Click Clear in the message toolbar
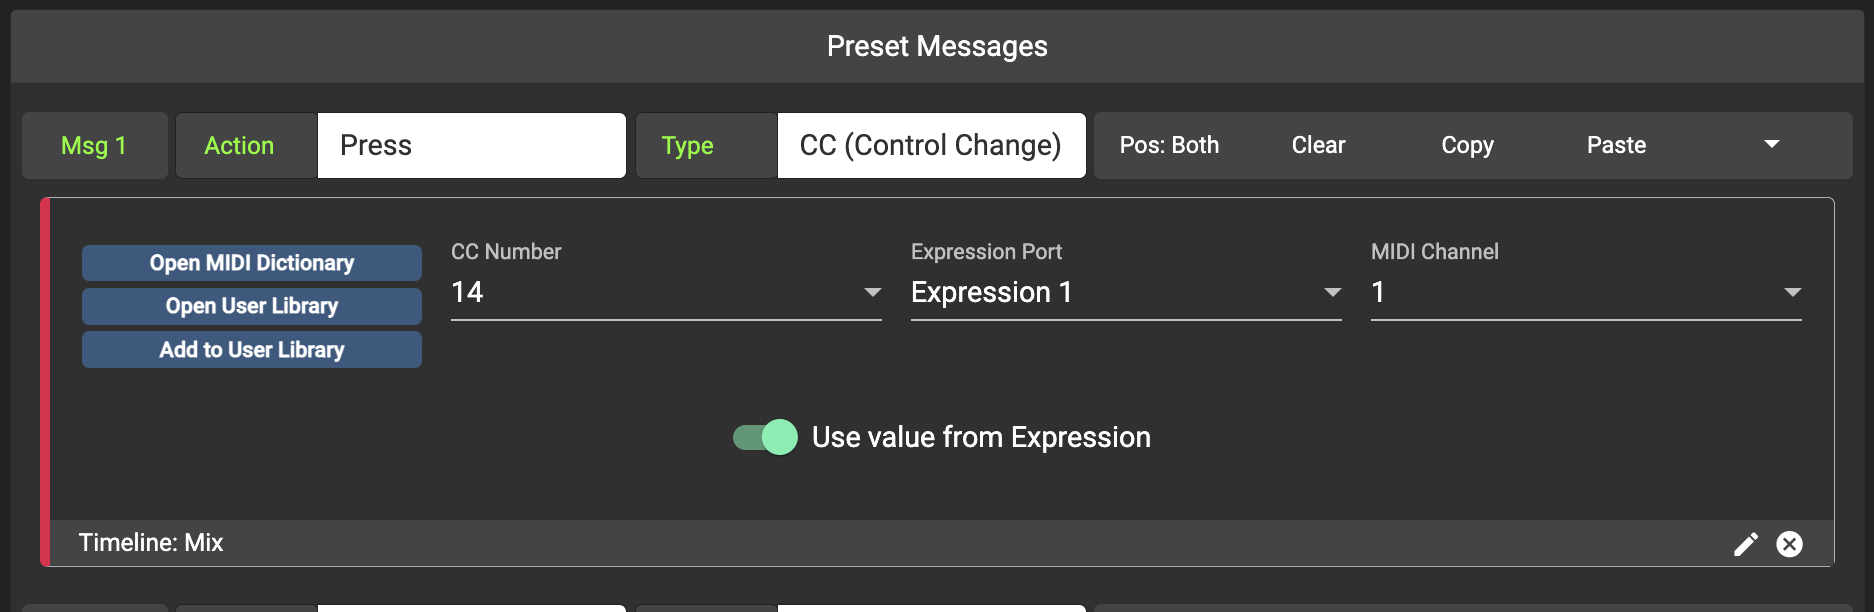Screen dimensions: 1874x612 point(1318,145)
